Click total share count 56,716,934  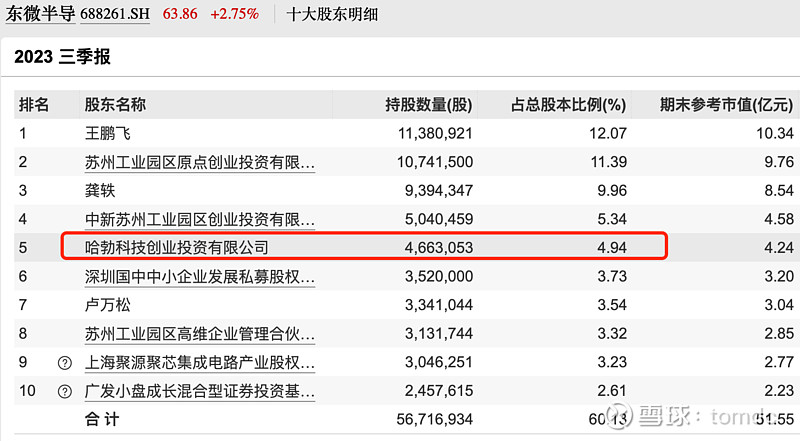[x=435, y=420]
